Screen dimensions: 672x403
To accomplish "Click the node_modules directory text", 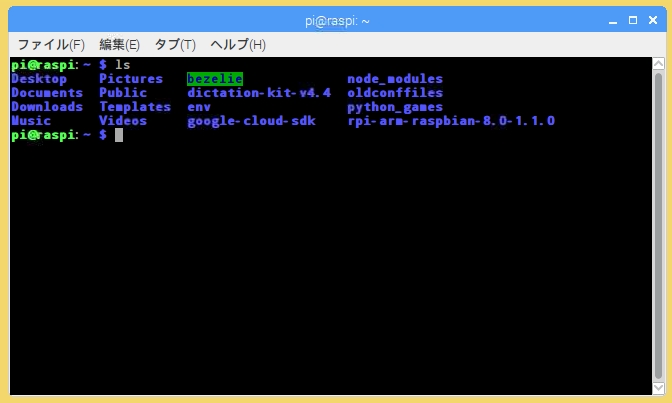I will (x=395, y=79).
